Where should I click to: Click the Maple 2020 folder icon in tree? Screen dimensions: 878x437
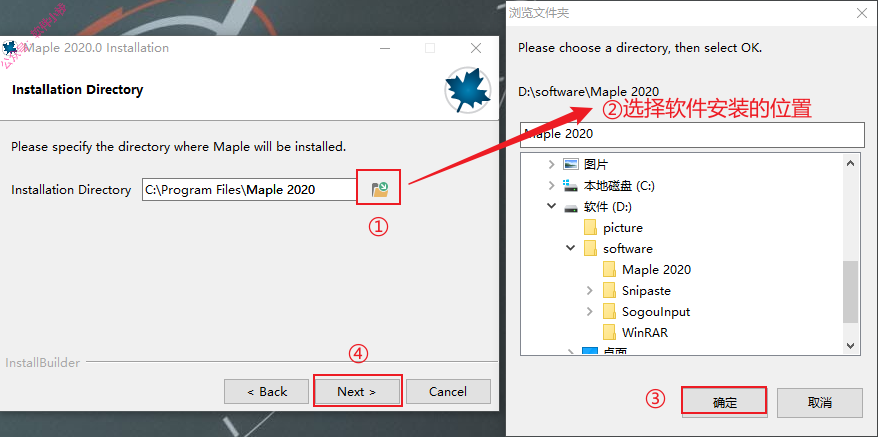(x=609, y=269)
